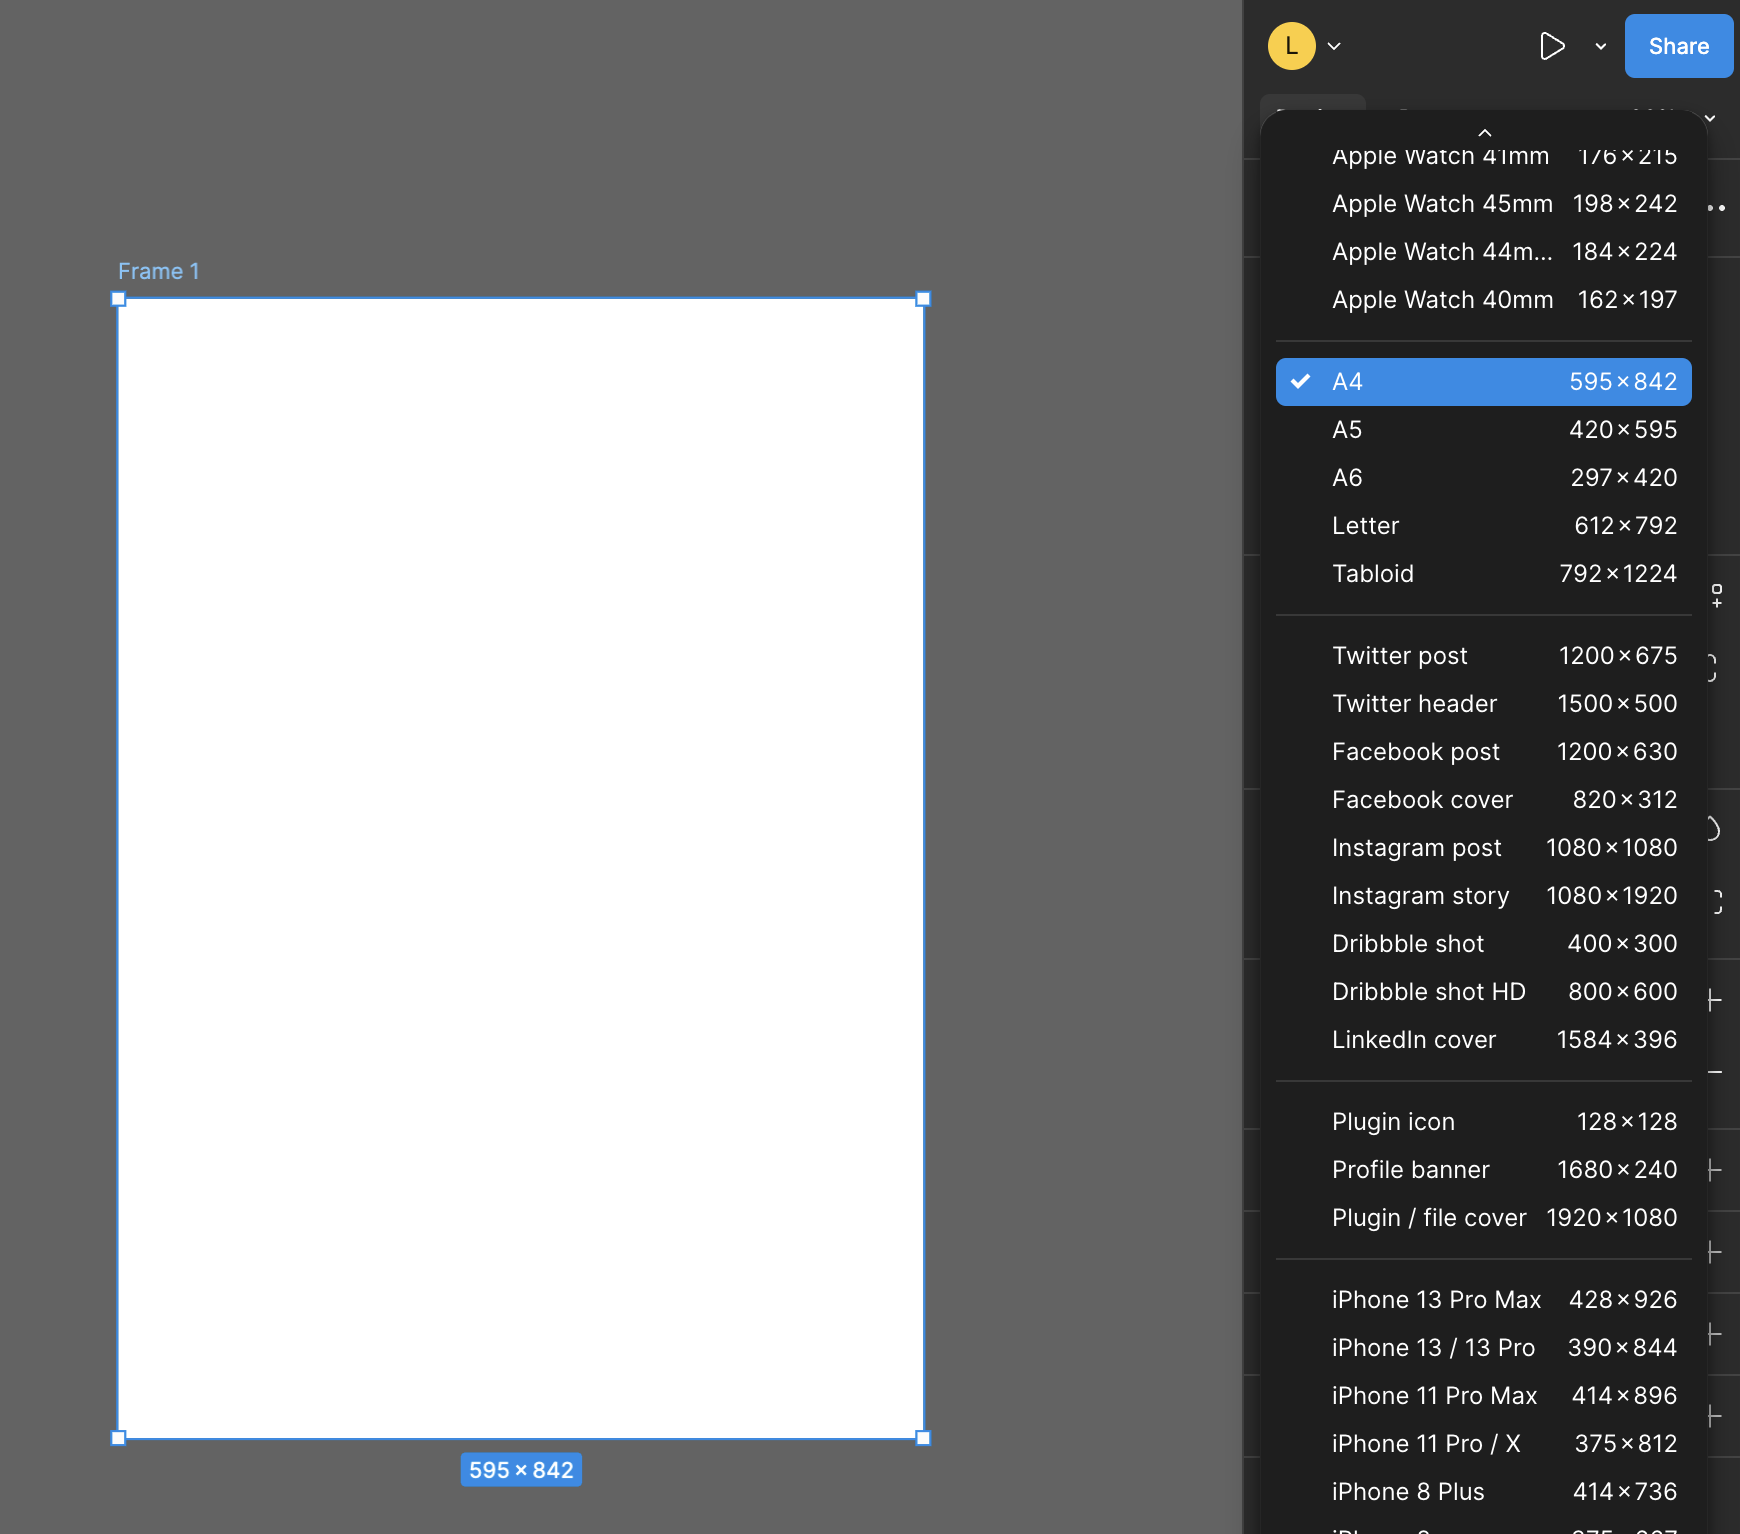This screenshot has height=1534, width=1740.
Task: Click the bottom-right resize handle of Frame 1
Action: [x=923, y=1438]
